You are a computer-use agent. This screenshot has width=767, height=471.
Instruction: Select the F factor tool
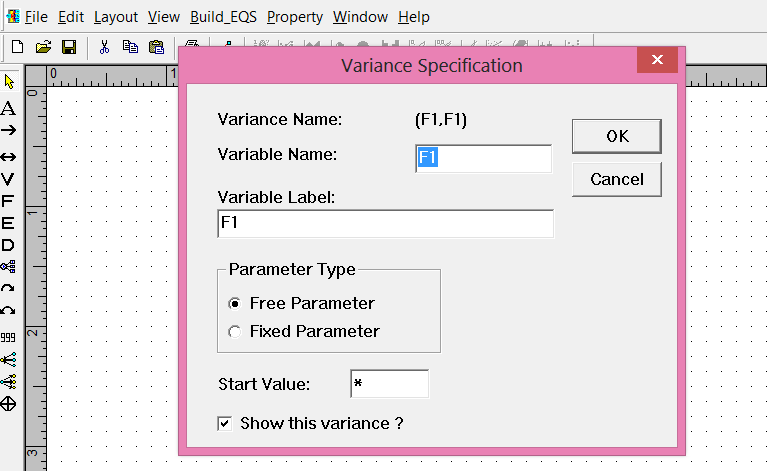point(7,201)
